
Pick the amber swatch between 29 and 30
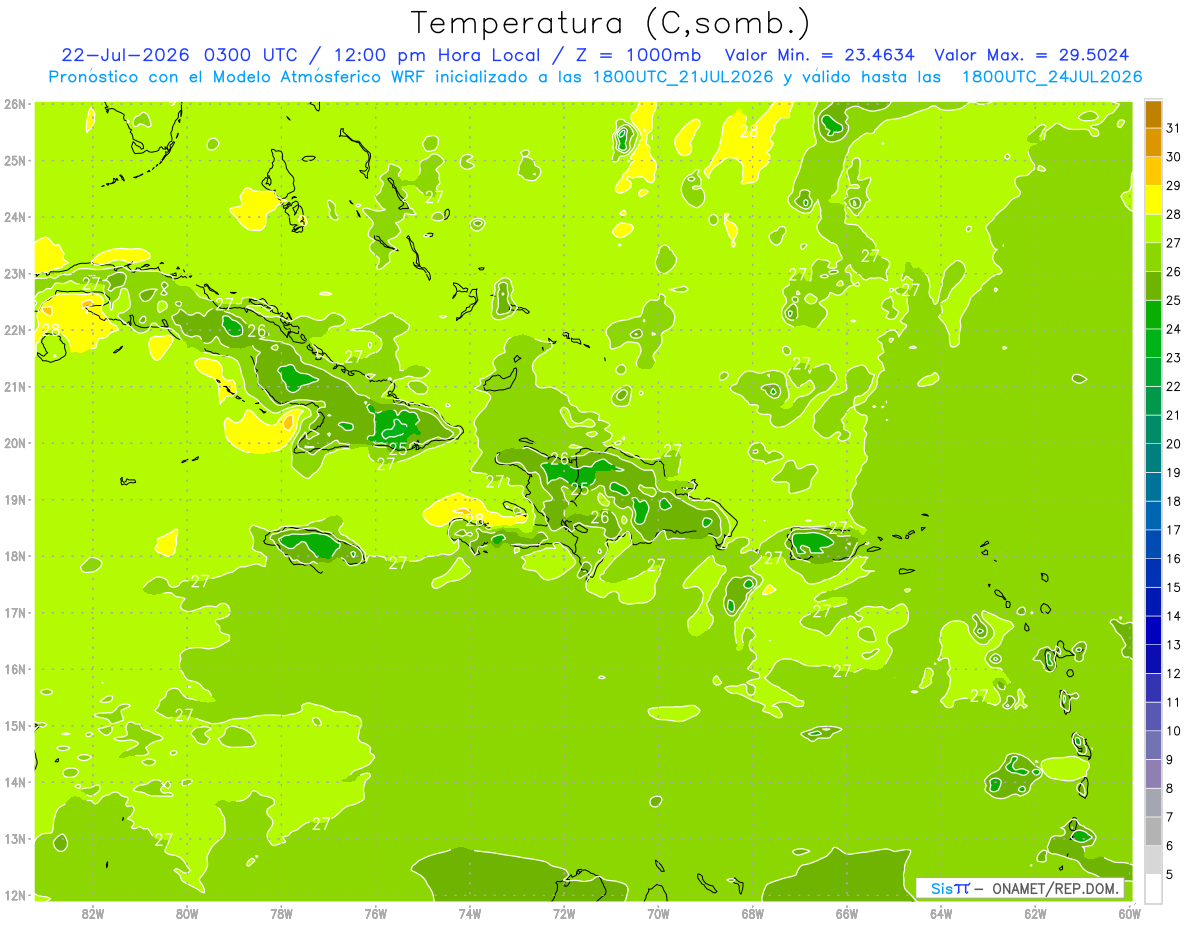point(1153,171)
